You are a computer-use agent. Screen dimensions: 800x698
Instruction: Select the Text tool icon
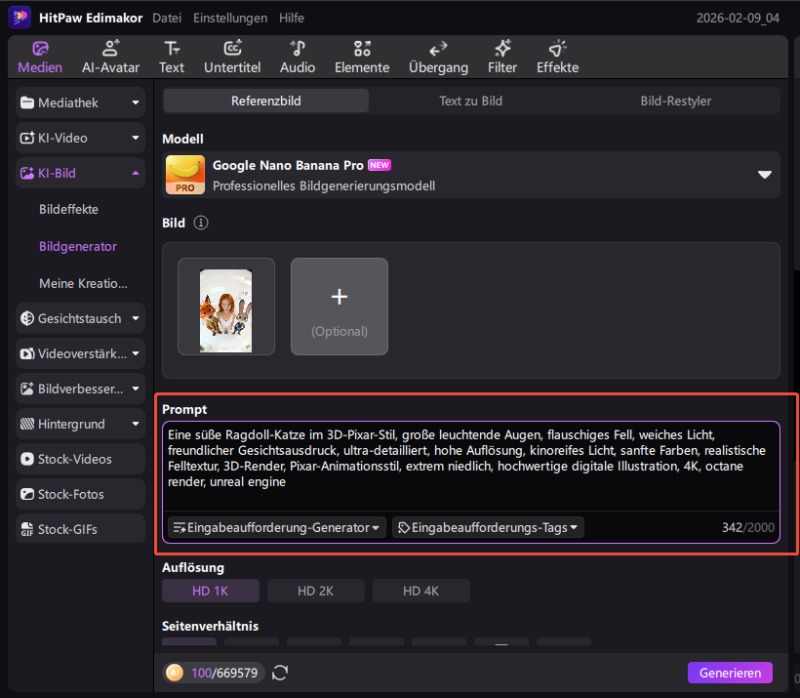tap(172, 57)
